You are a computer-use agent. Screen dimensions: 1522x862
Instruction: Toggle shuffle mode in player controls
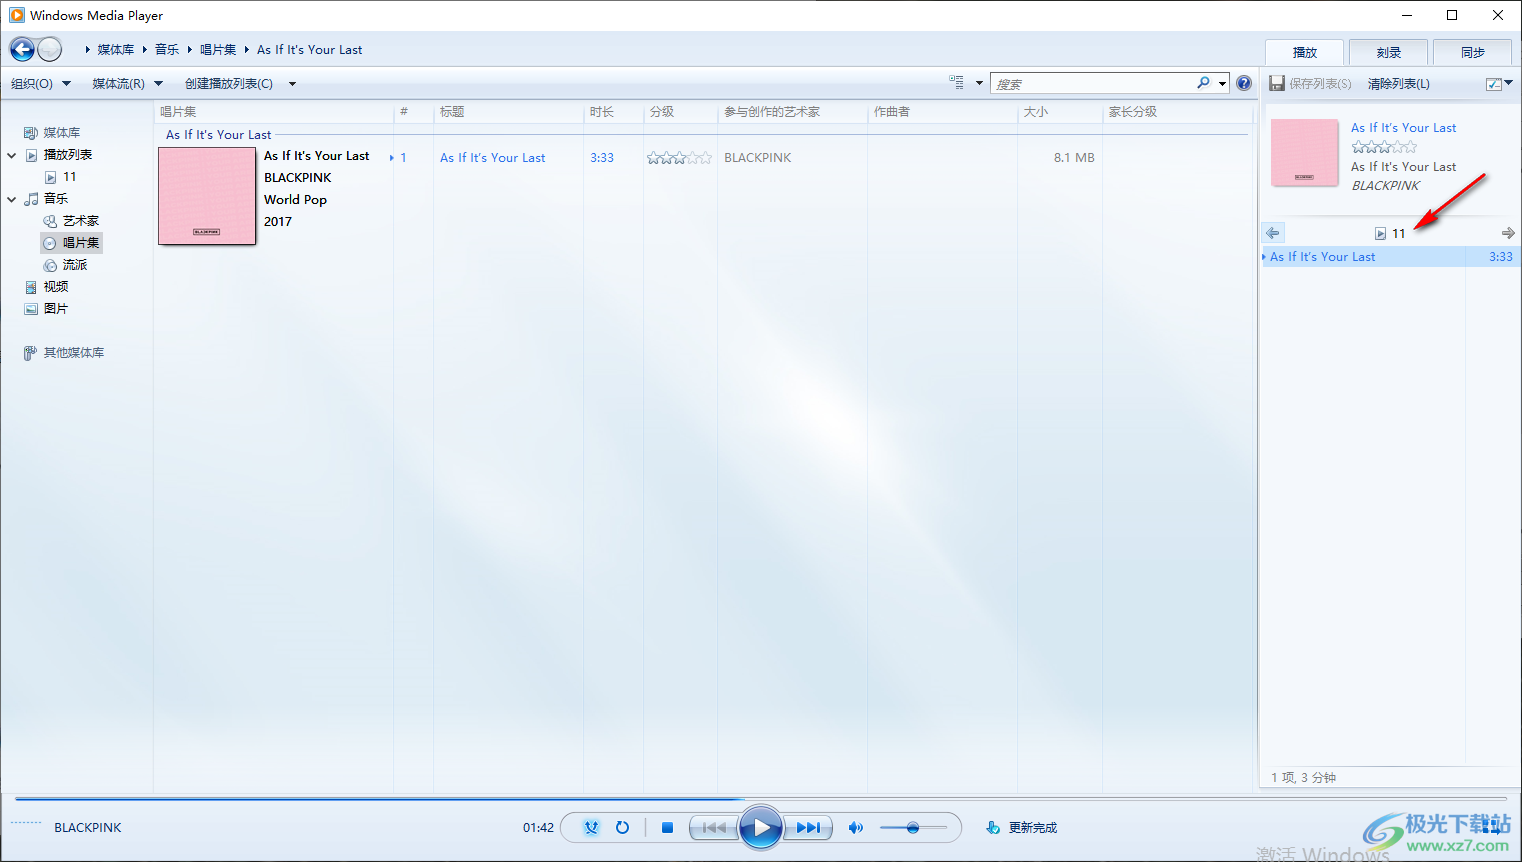(591, 827)
